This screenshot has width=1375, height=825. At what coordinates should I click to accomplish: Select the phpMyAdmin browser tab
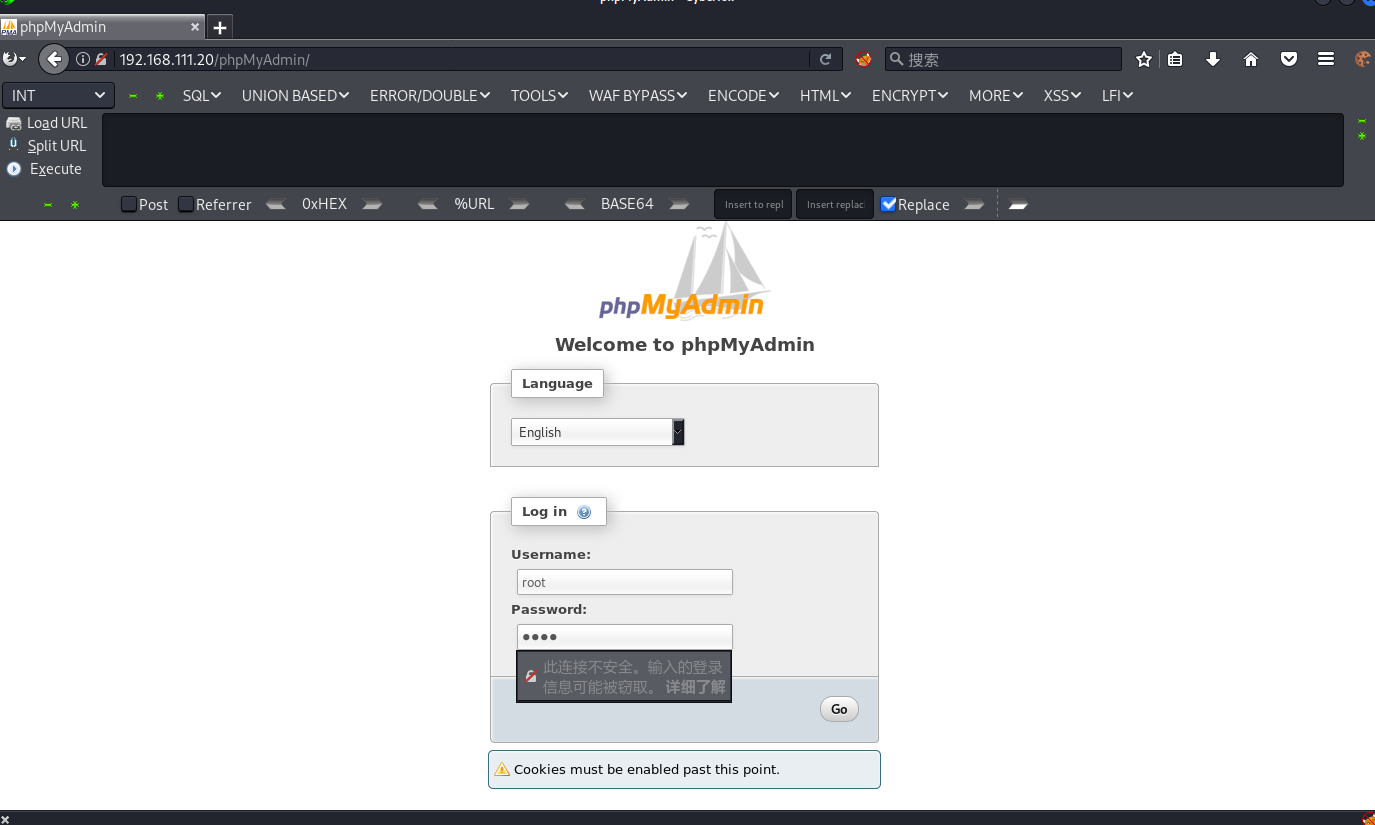(x=102, y=27)
